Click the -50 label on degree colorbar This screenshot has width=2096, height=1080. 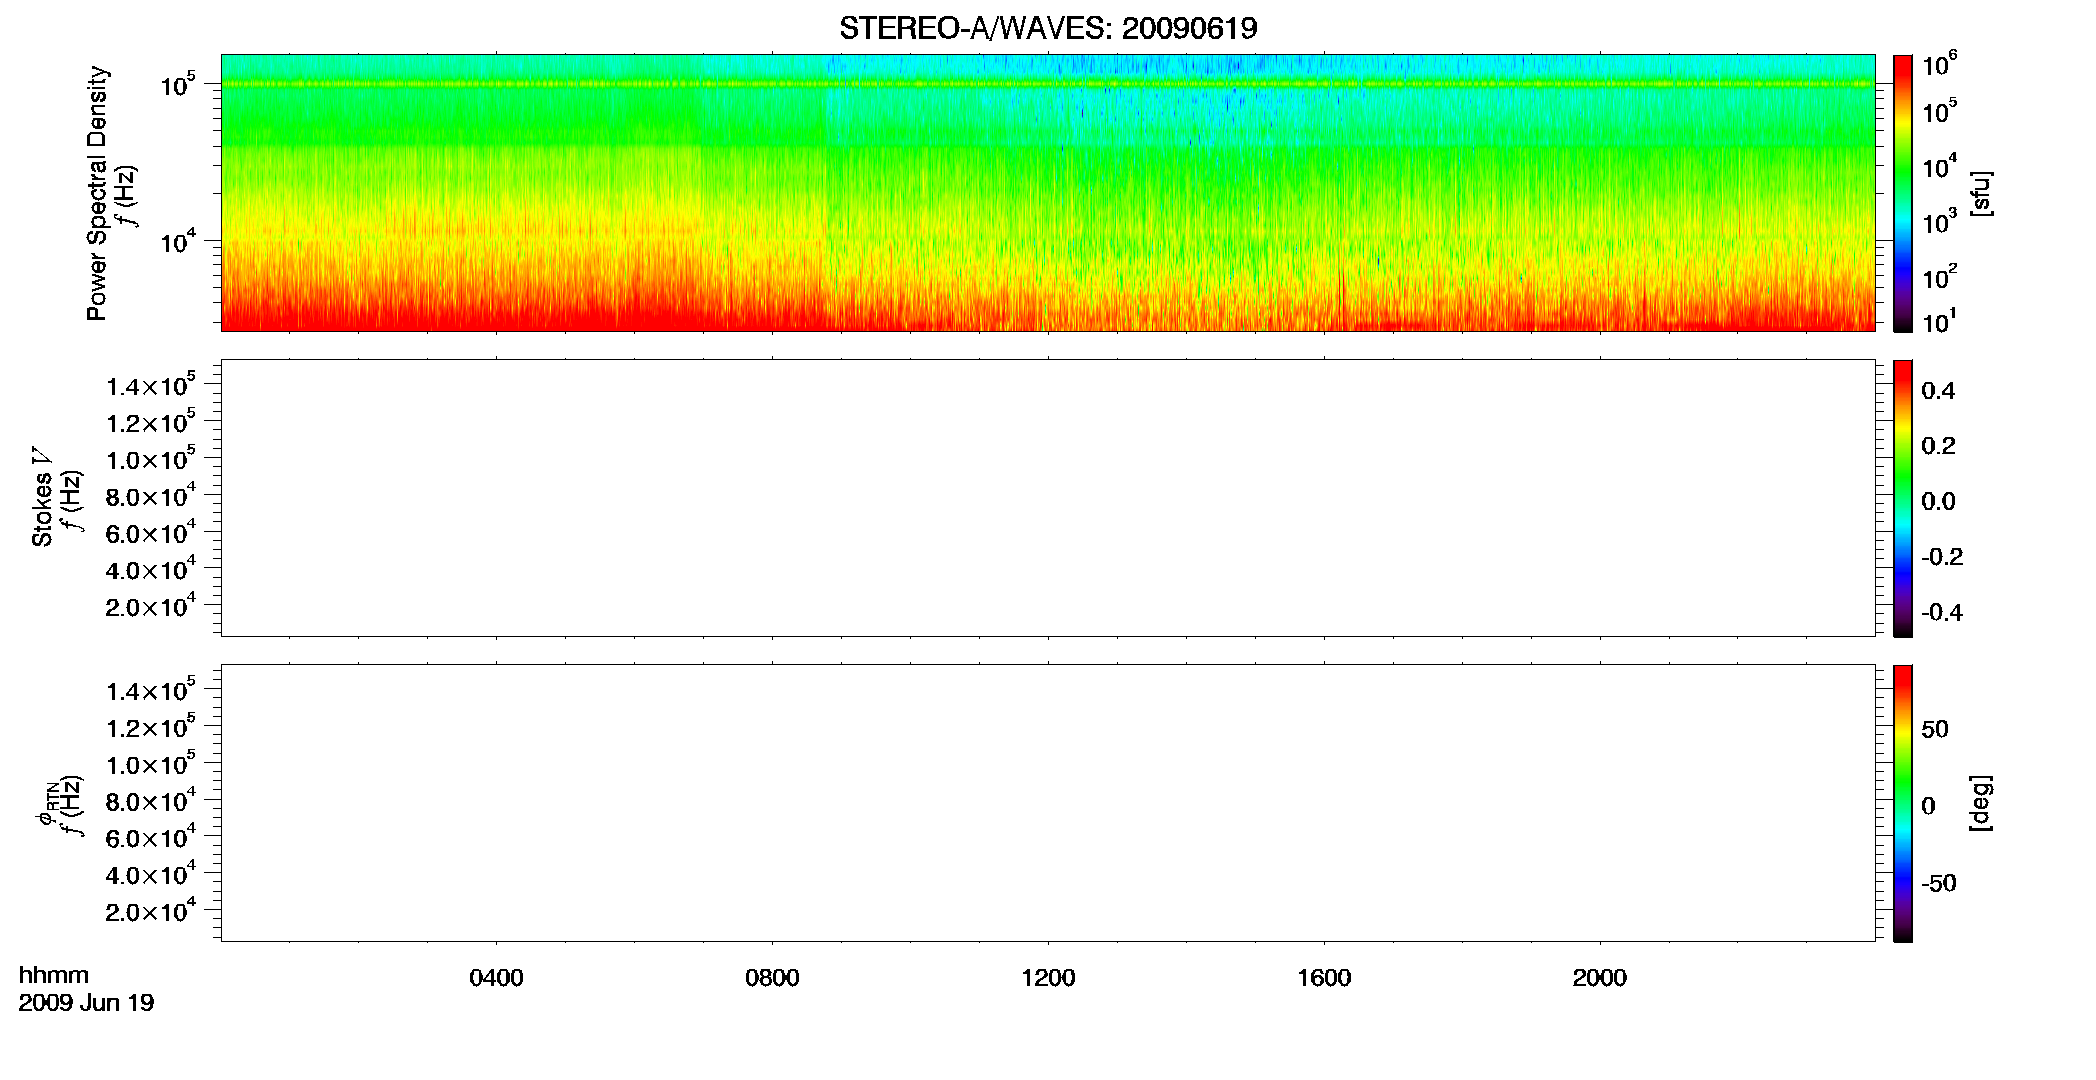[x=1939, y=883]
